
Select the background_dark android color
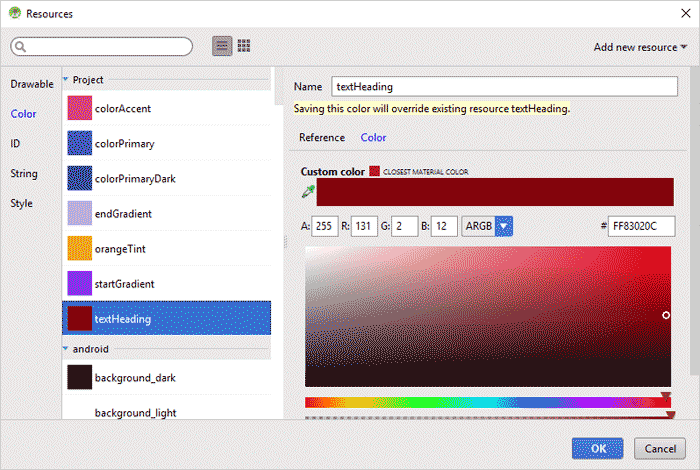tap(137, 378)
